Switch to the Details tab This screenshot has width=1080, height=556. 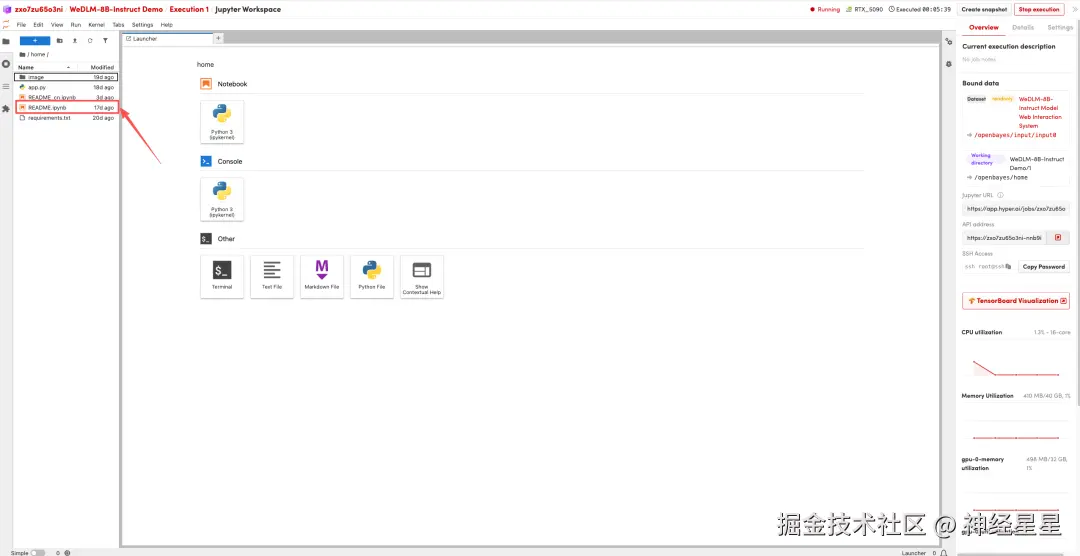(x=1023, y=28)
